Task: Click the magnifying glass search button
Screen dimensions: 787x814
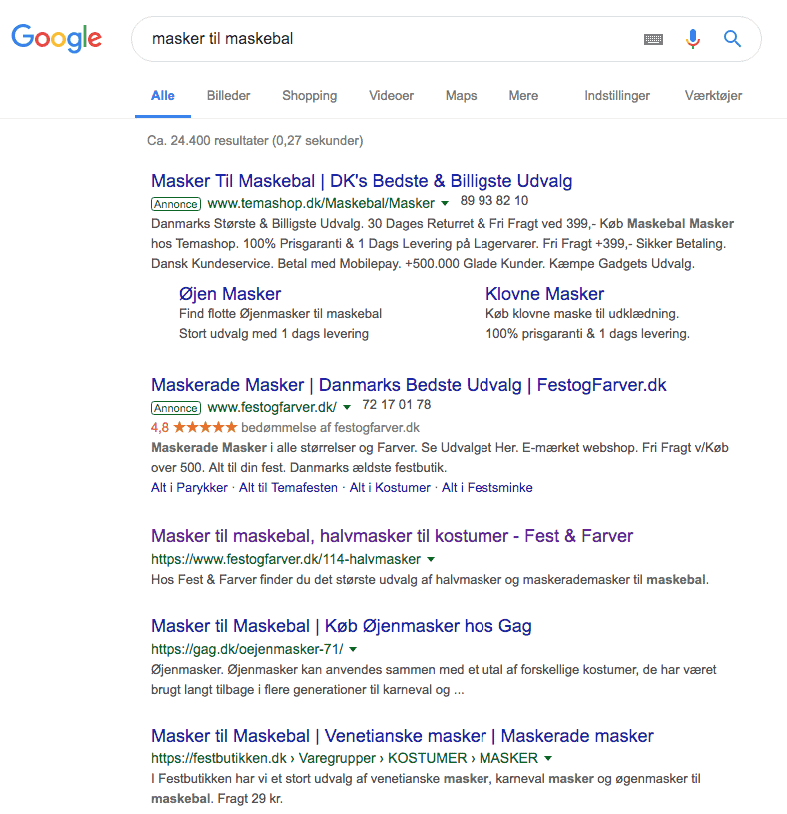Action: pyautogui.click(x=732, y=38)
